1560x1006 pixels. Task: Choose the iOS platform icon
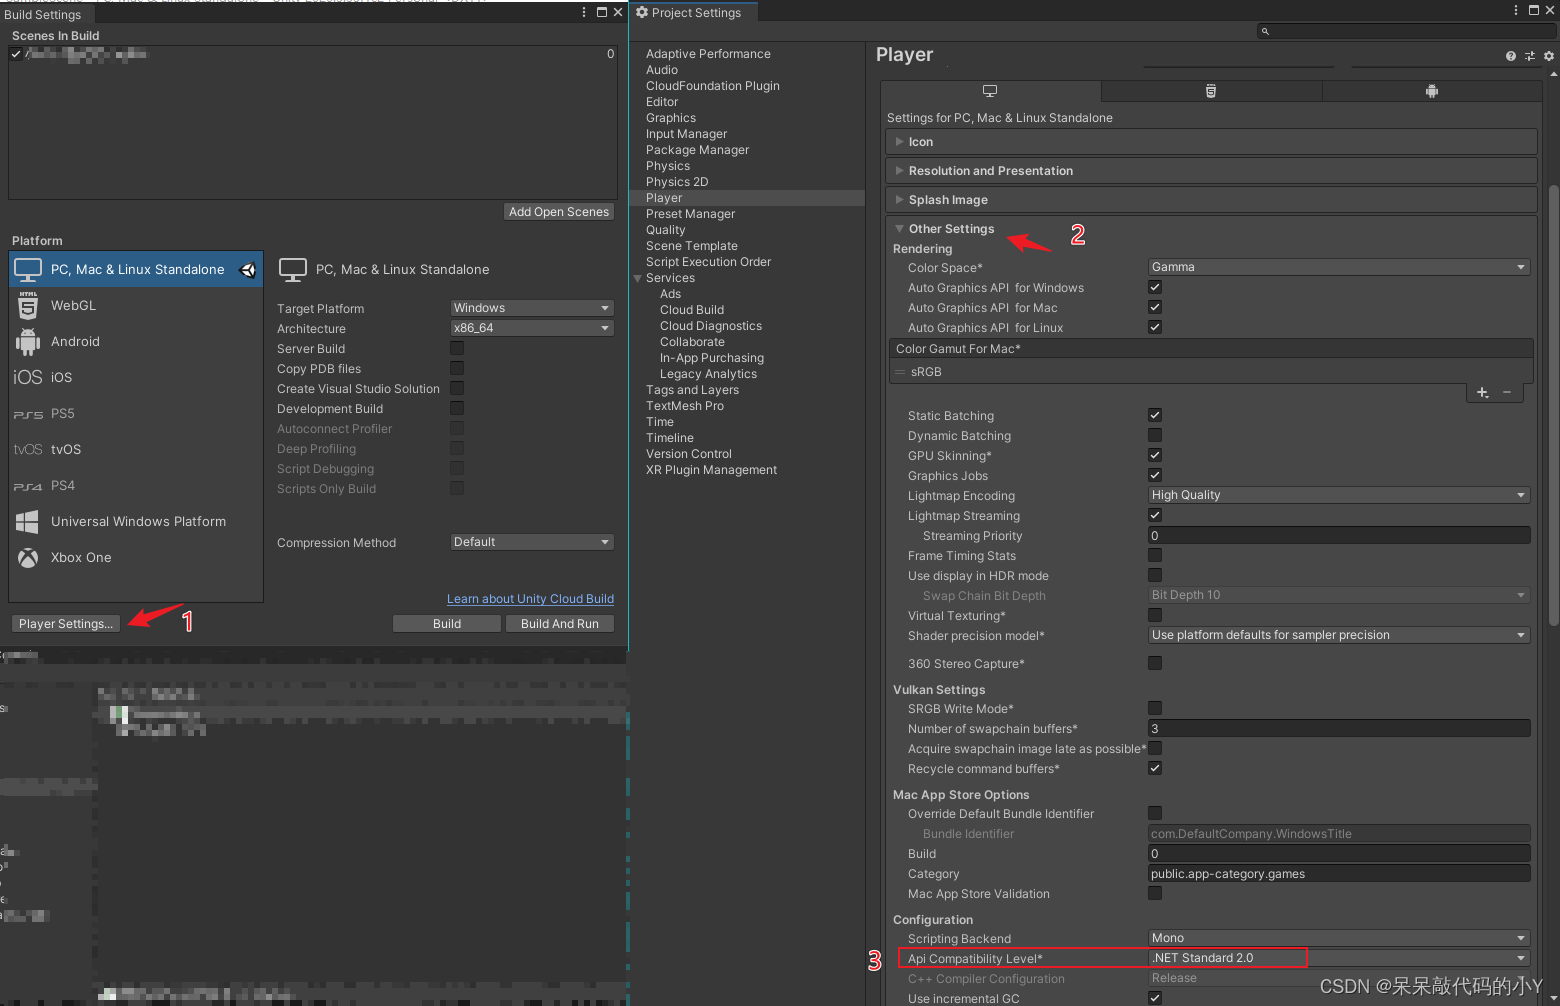(x=28, y=378)
